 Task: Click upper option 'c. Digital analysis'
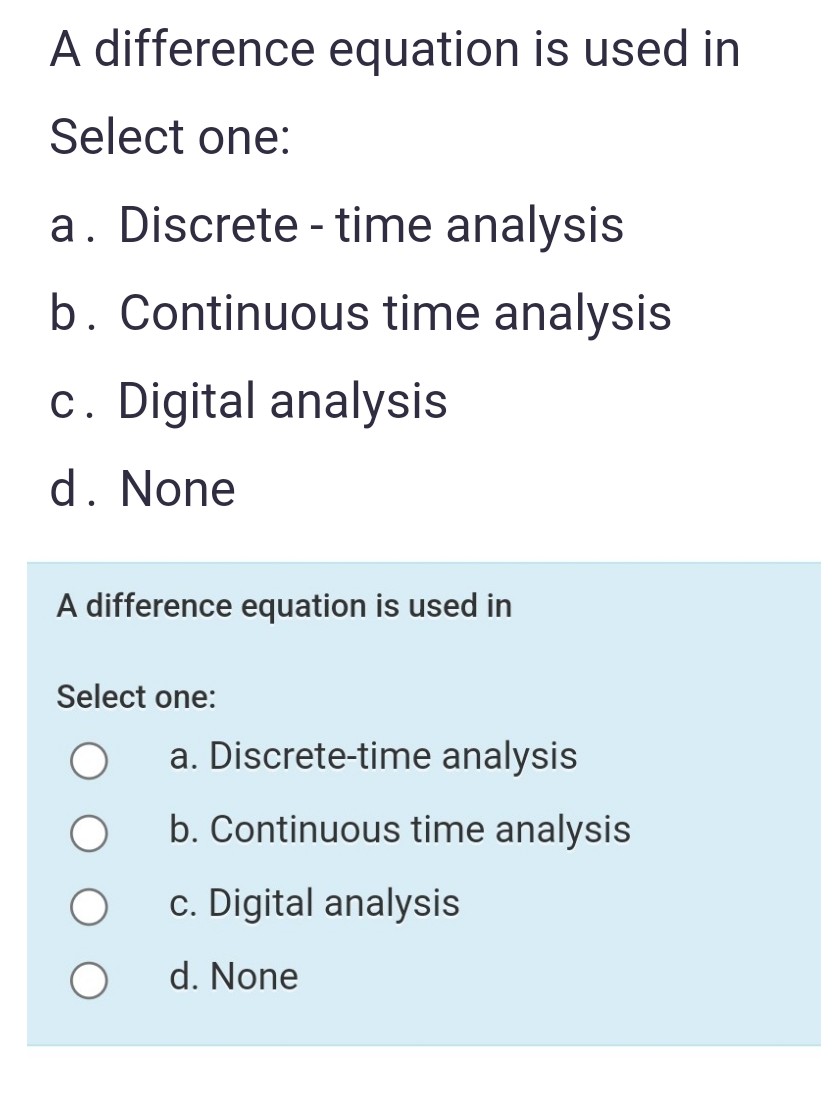click(248, 401)
